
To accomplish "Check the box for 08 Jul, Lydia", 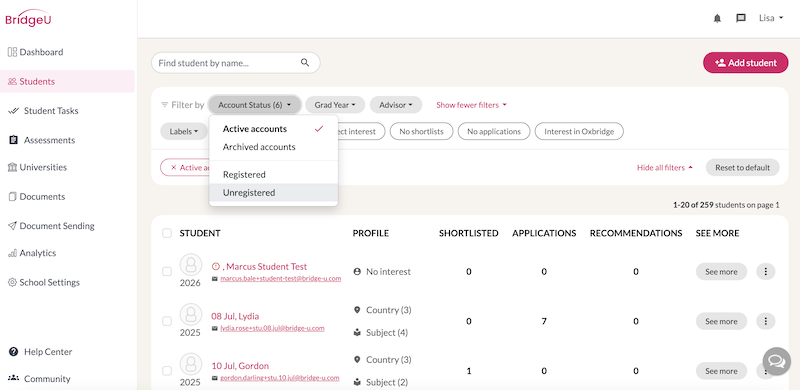I will click(x=167, y=321).
